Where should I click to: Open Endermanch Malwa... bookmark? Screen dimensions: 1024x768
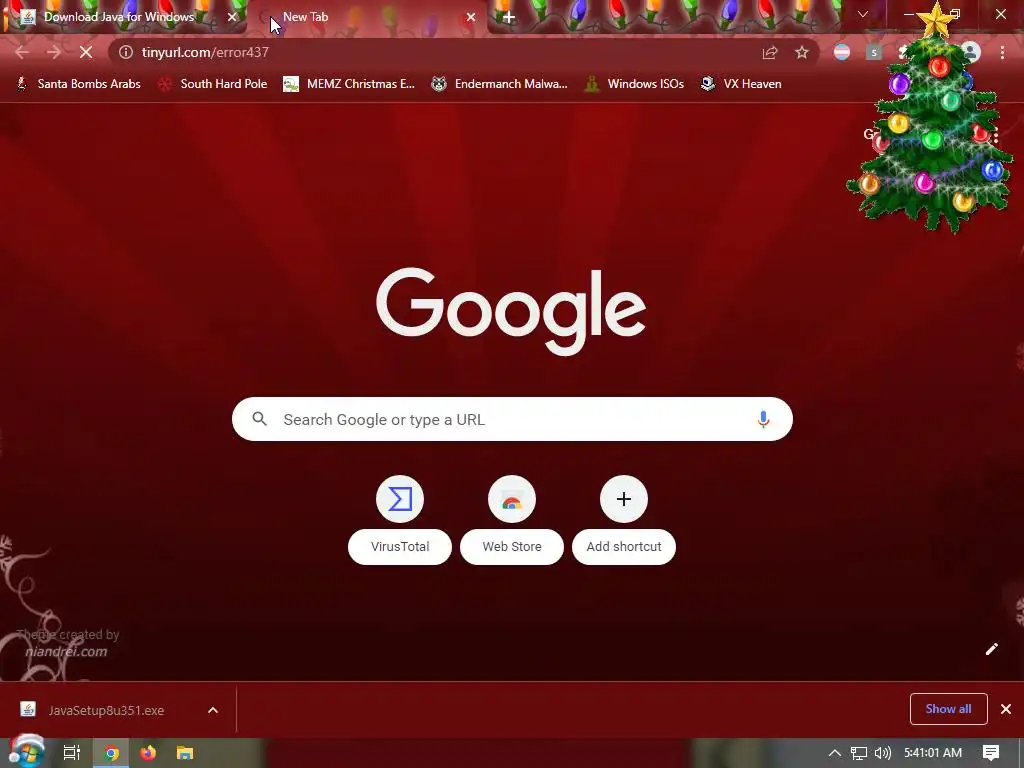coord(500,84)
